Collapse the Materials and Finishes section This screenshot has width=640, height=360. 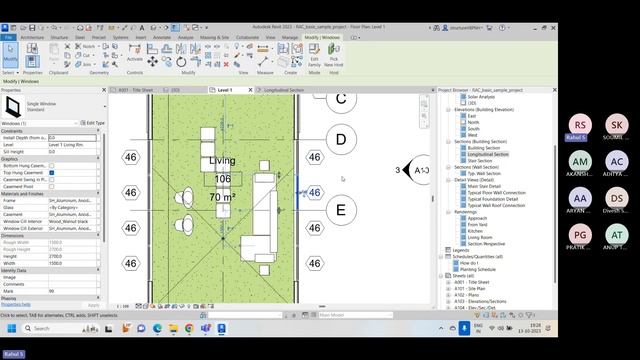(x=98, y=193)
